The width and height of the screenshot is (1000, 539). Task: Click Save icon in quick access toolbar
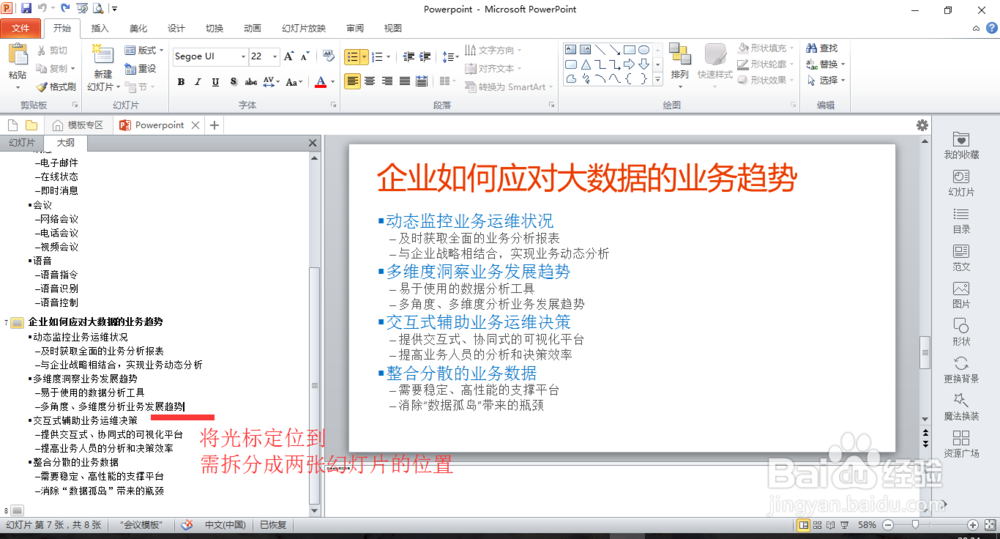26,8
